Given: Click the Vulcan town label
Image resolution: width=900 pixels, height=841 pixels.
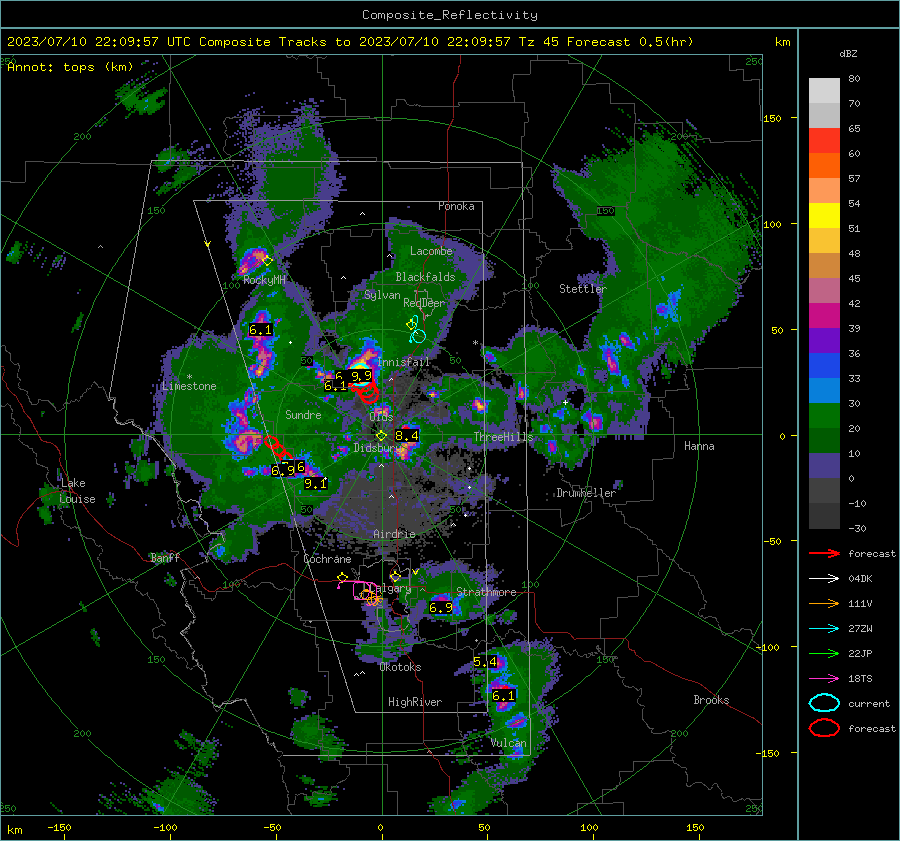Looking at the screenshot, I should point(509,743).
